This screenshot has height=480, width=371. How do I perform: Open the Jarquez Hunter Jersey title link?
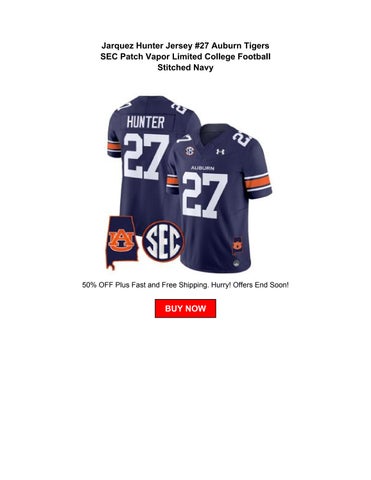point(185,56)
